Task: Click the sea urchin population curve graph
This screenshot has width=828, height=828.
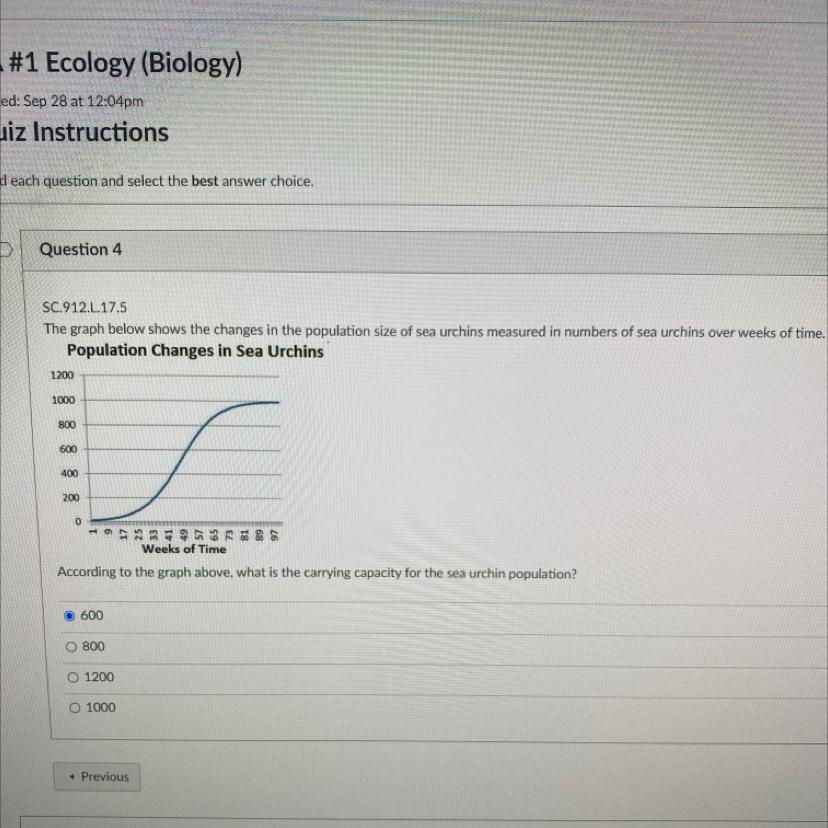Action: click(185, 450)
